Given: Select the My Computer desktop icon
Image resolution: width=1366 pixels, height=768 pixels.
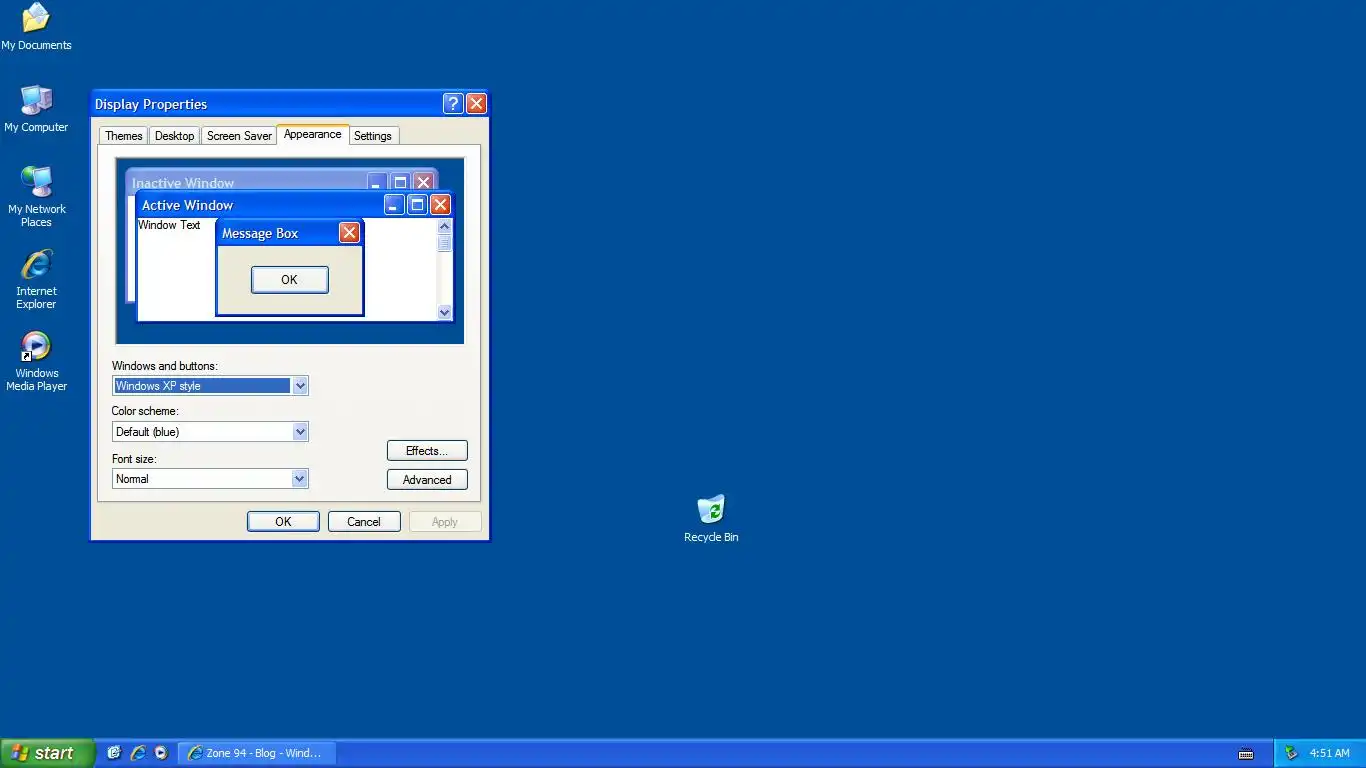Looking at the screenshot, I should pyautogui.click(x=36, y=109).
